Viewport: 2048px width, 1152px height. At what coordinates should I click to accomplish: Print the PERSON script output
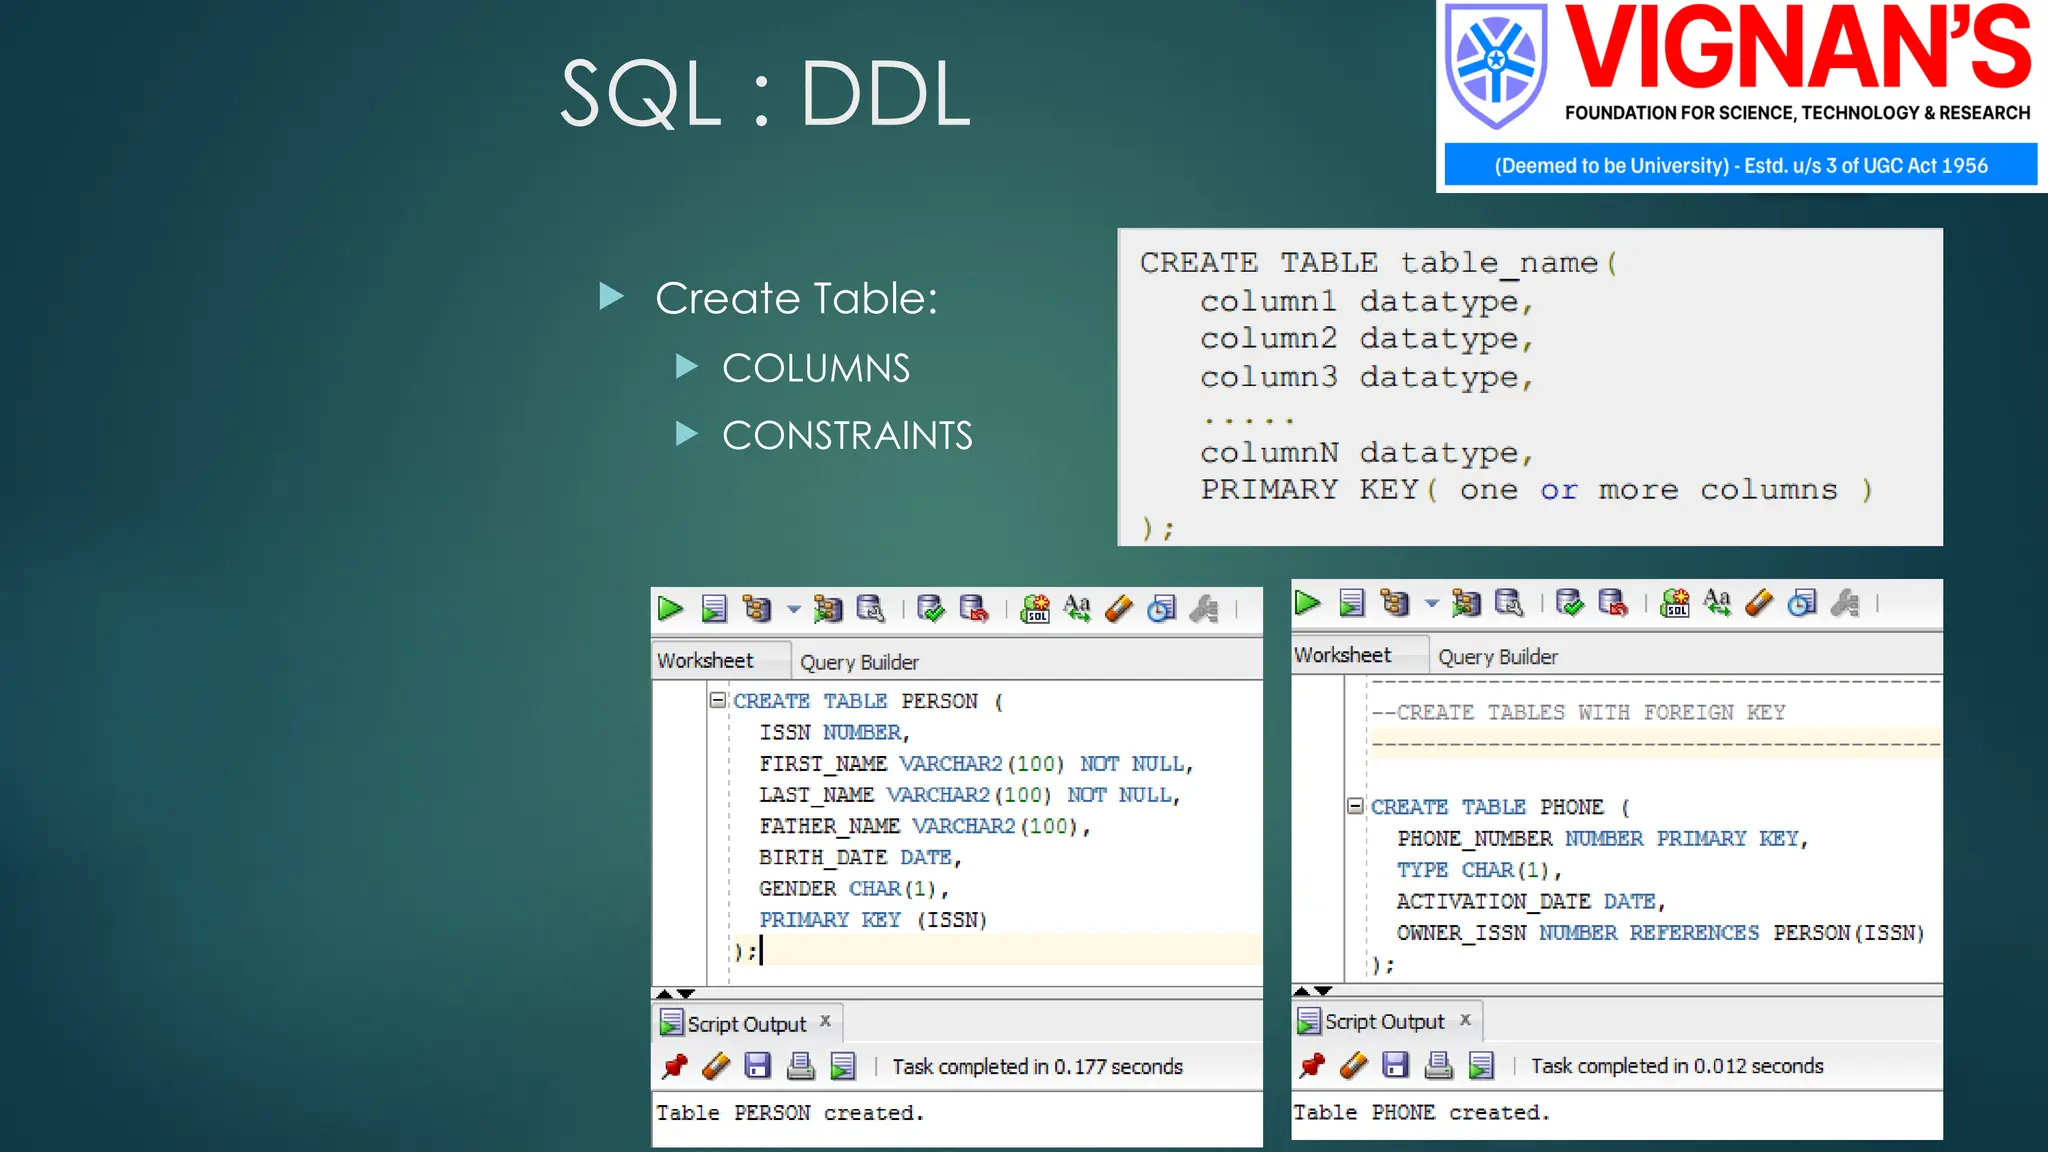click(x=800, y=1066)
